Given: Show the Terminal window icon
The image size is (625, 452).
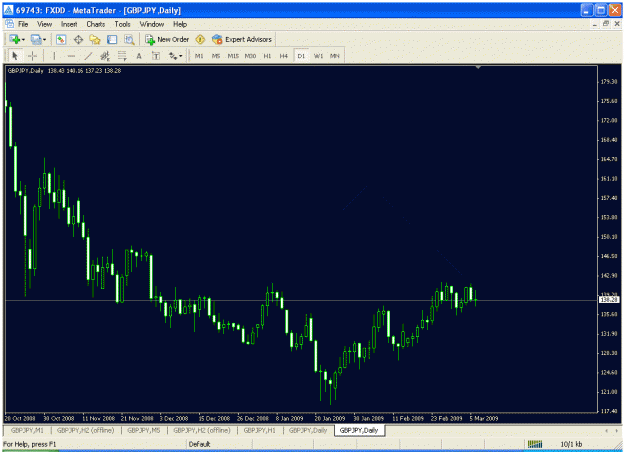Looking at the screenshot, I should click(x=112, y=39).
